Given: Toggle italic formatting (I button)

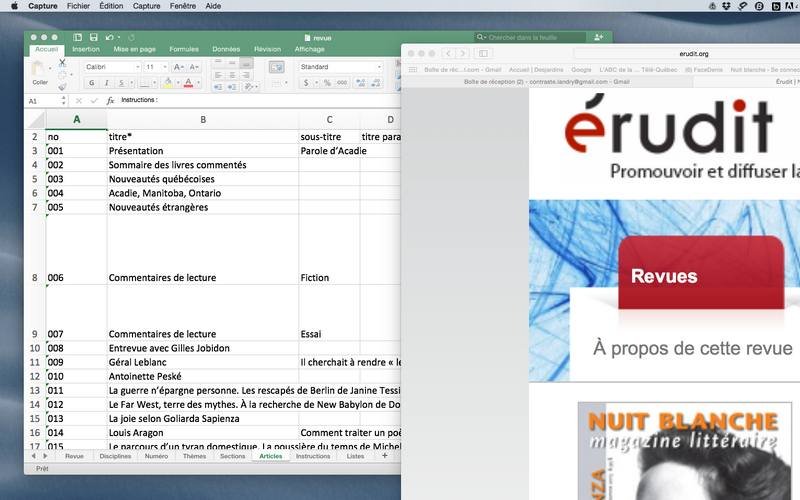Looking at the screenshot, I should tap(105, 83).
